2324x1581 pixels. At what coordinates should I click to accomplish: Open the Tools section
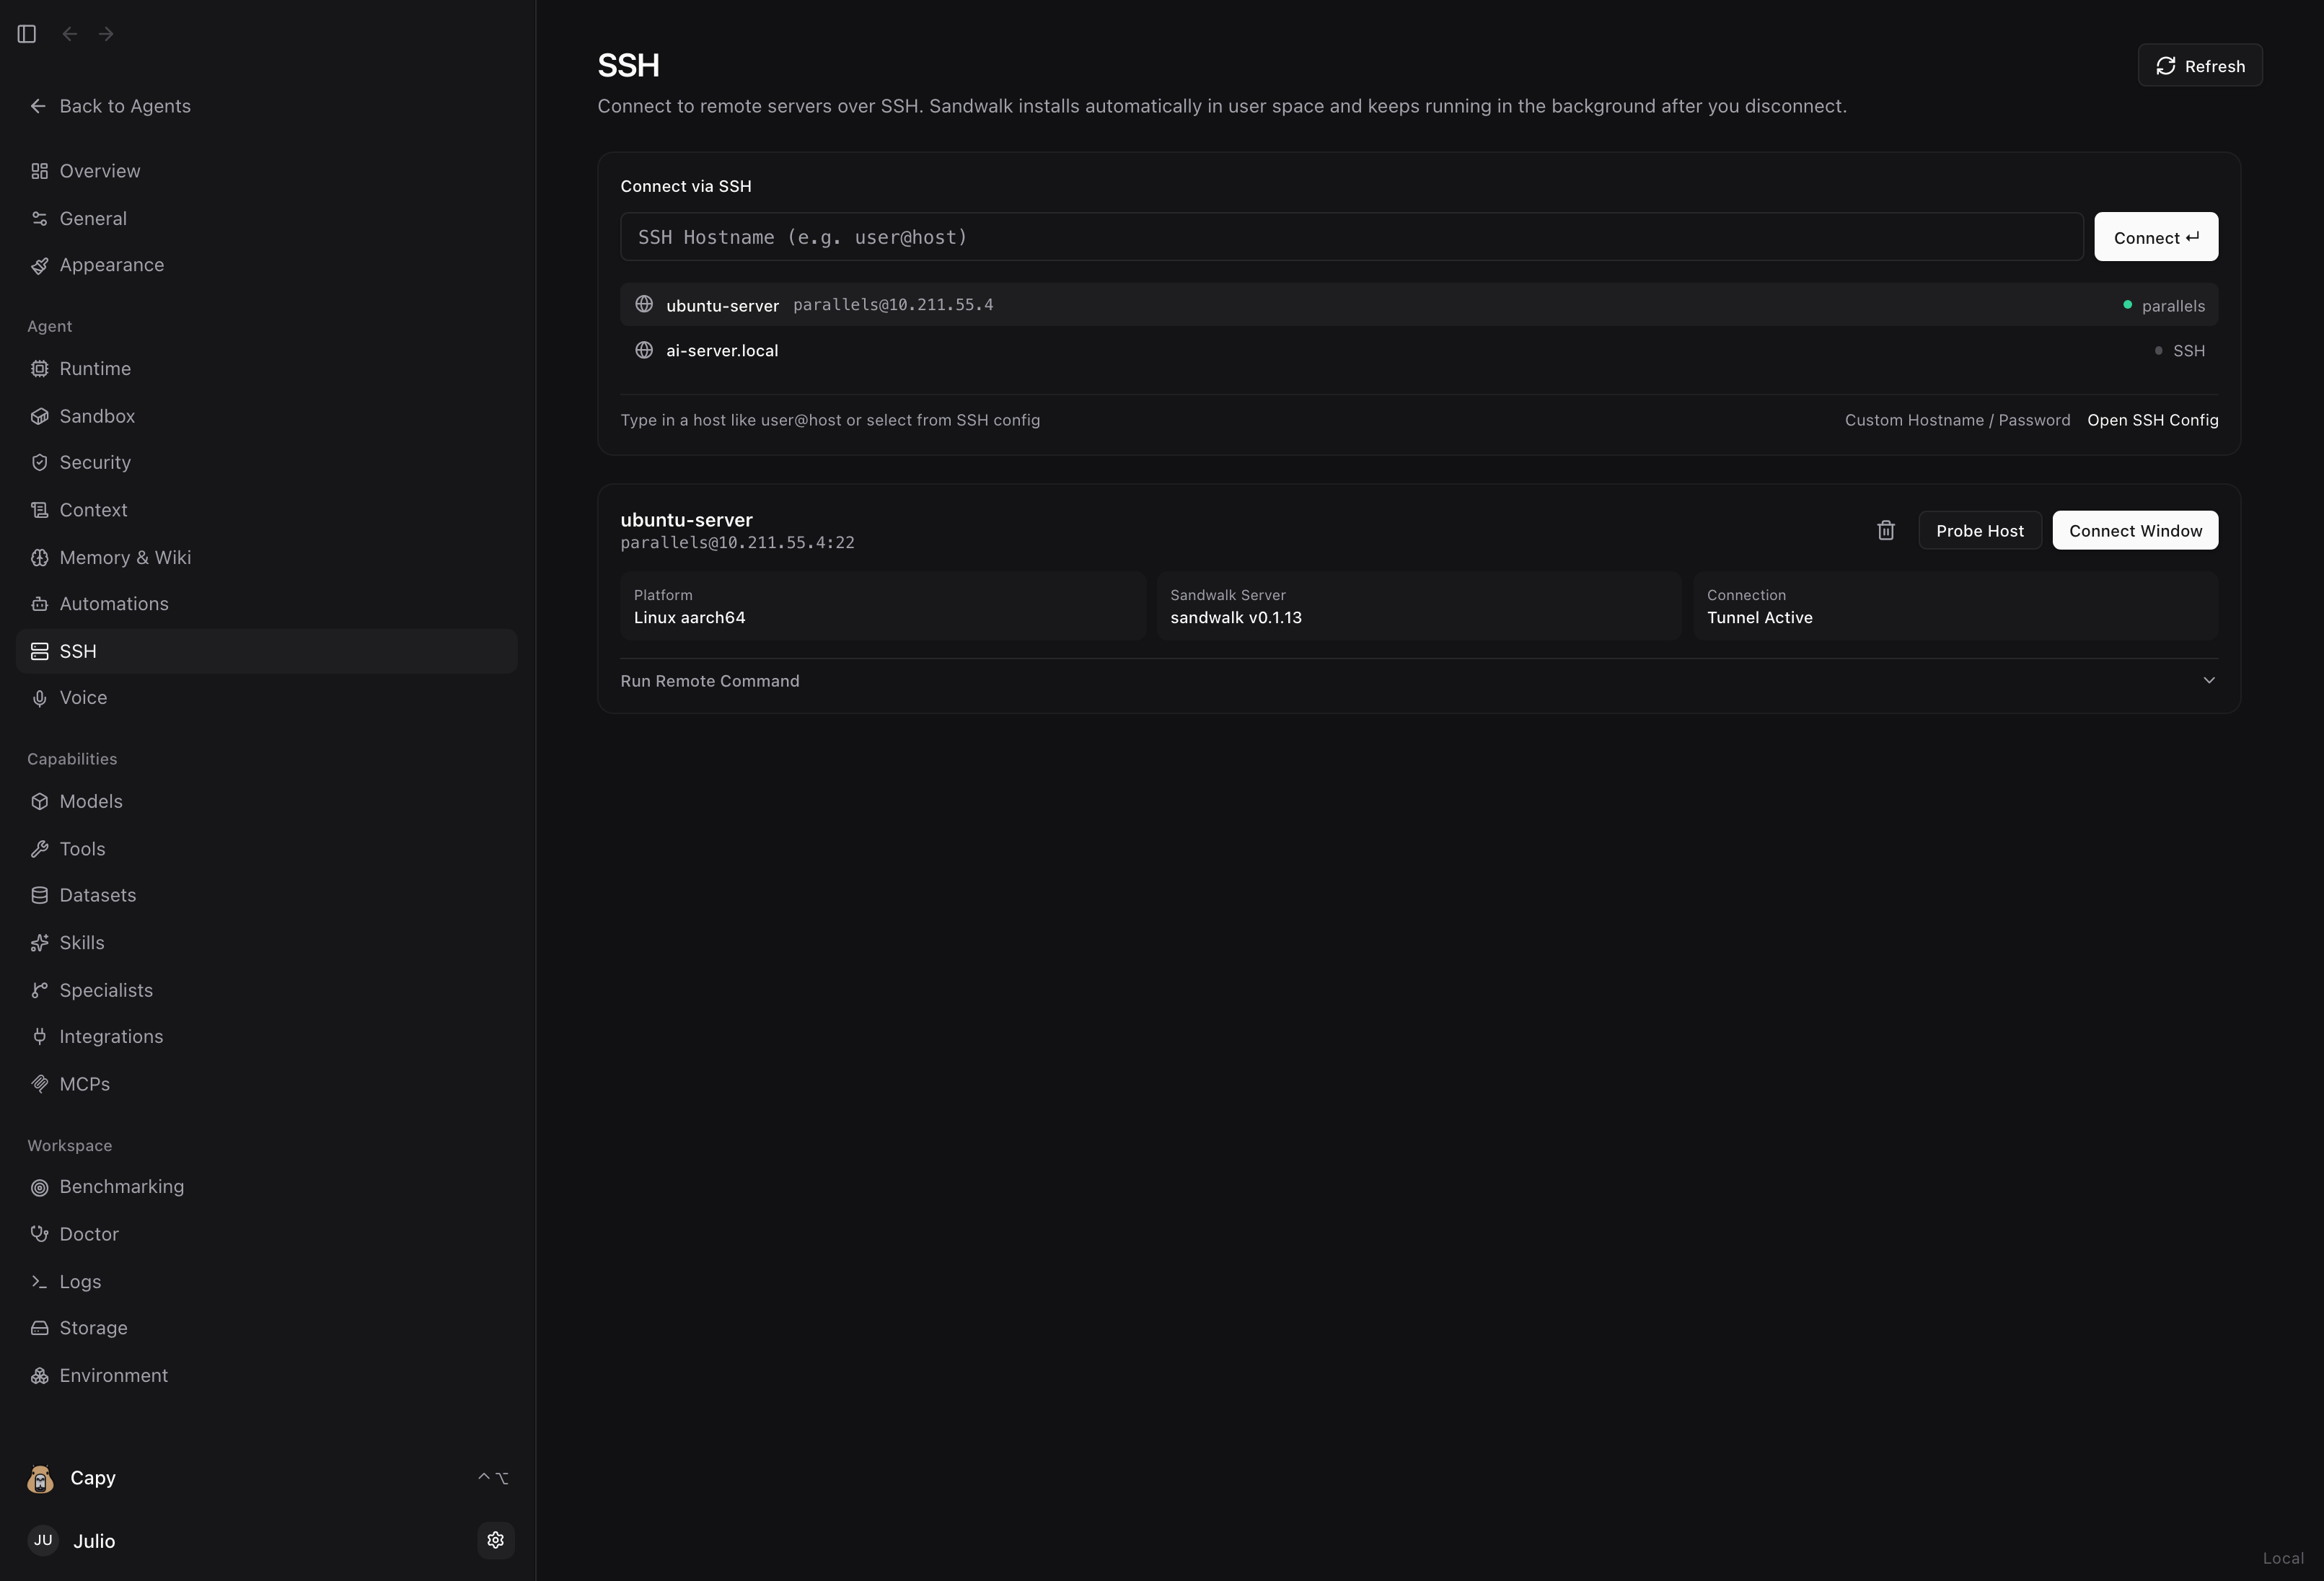coord(266,849)
